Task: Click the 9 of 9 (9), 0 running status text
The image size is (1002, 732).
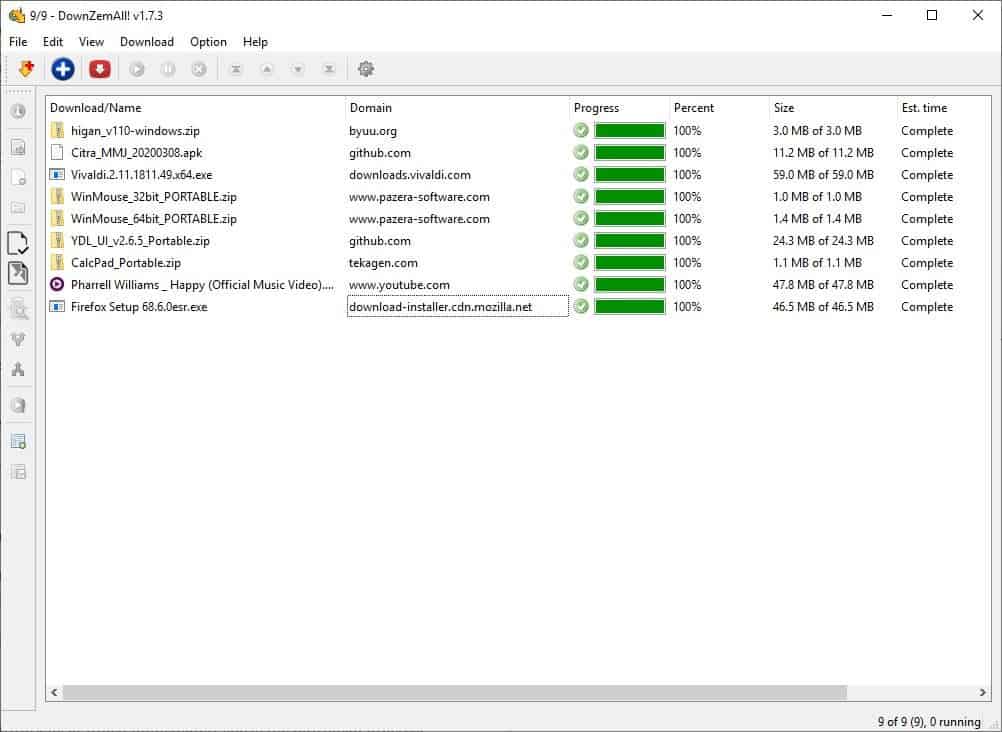Action: [929, 721]
